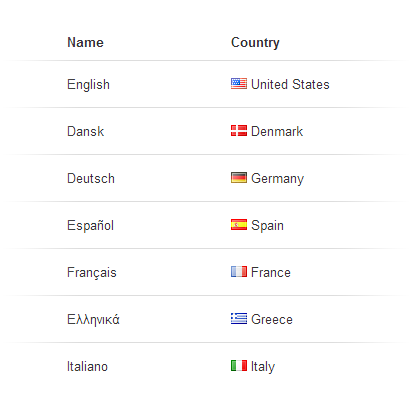This screenshot has width=410, height=410.
Task: Click the Greece country text
Action: point(272,319)
